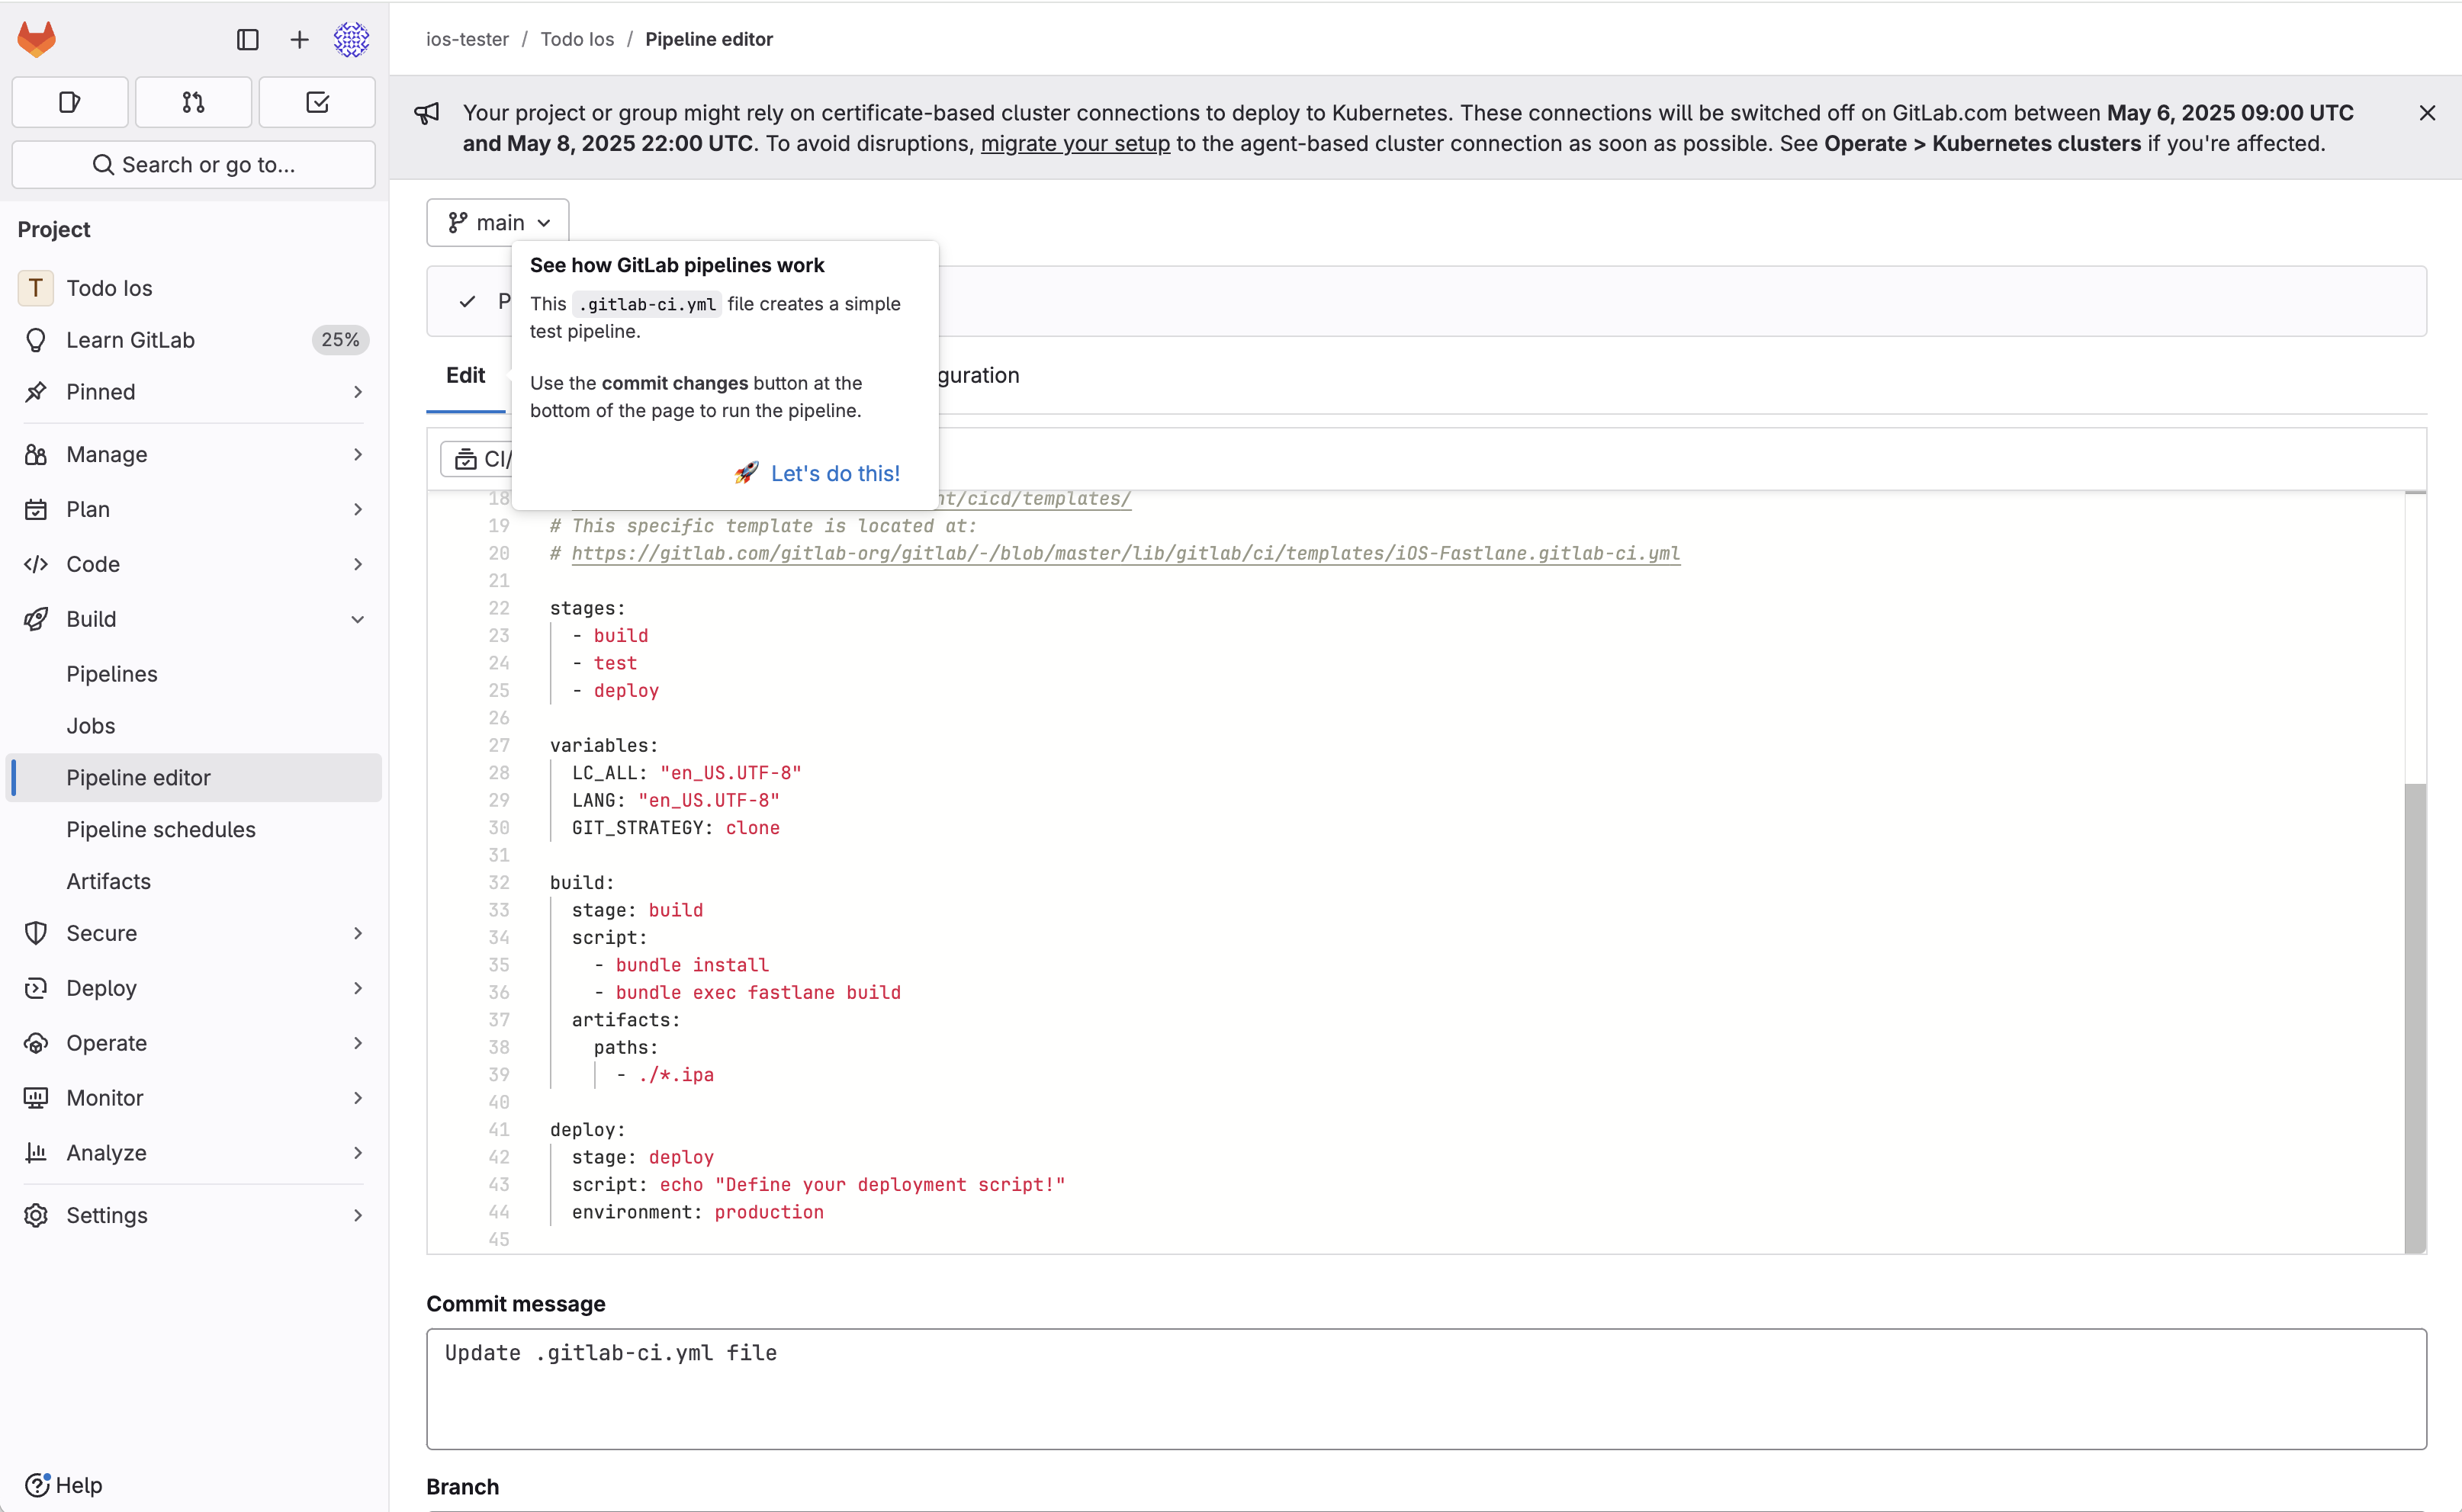This screenshot has height=1512, width=2462.
Task: Click the T project avatar
Action: coord(36,288)
